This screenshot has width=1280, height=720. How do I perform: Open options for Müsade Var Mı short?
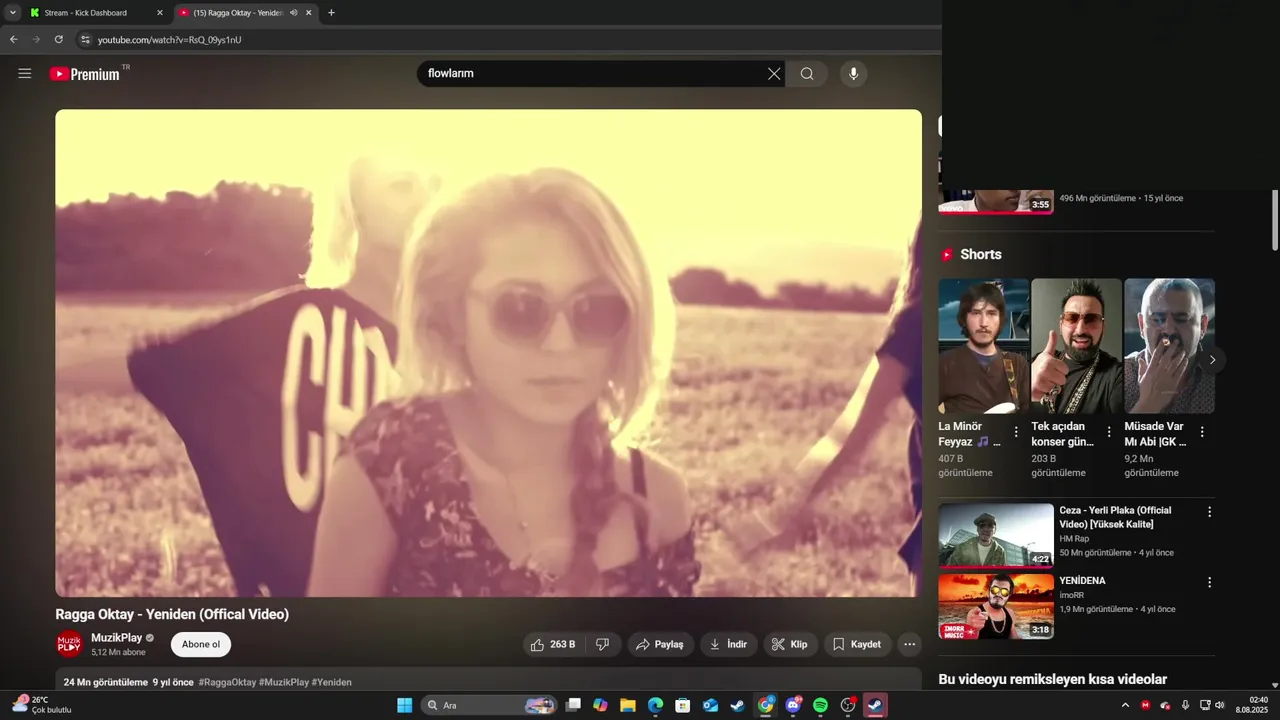[x=1202, y=432]
